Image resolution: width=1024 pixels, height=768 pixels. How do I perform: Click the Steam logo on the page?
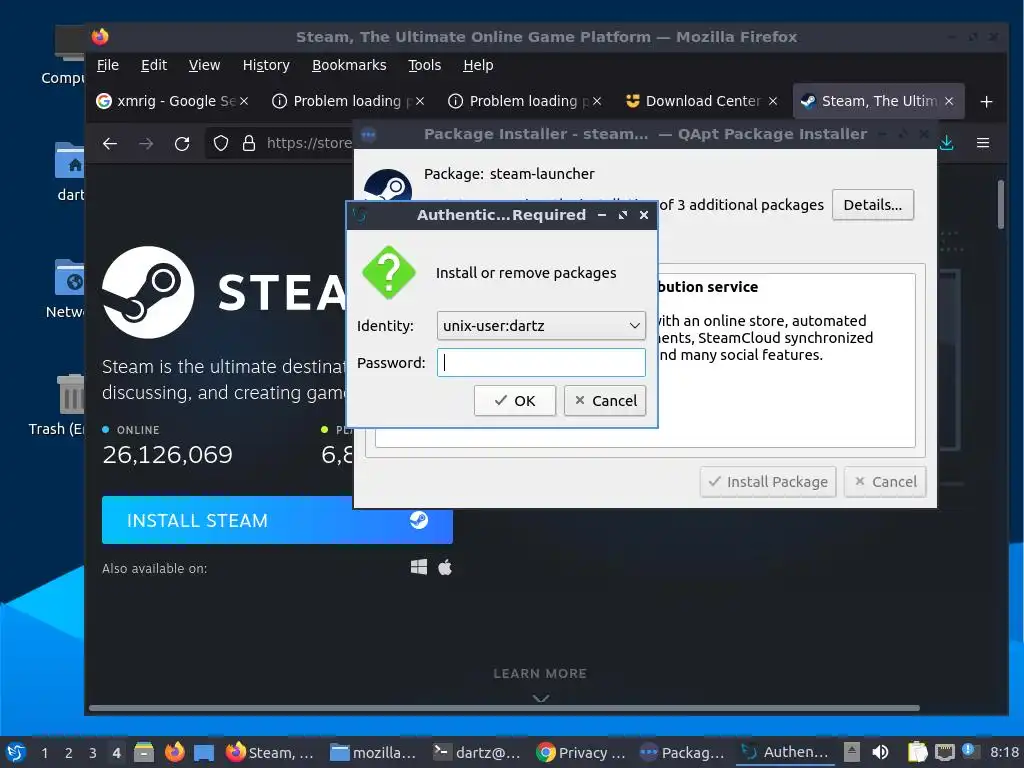pos(148,292)
